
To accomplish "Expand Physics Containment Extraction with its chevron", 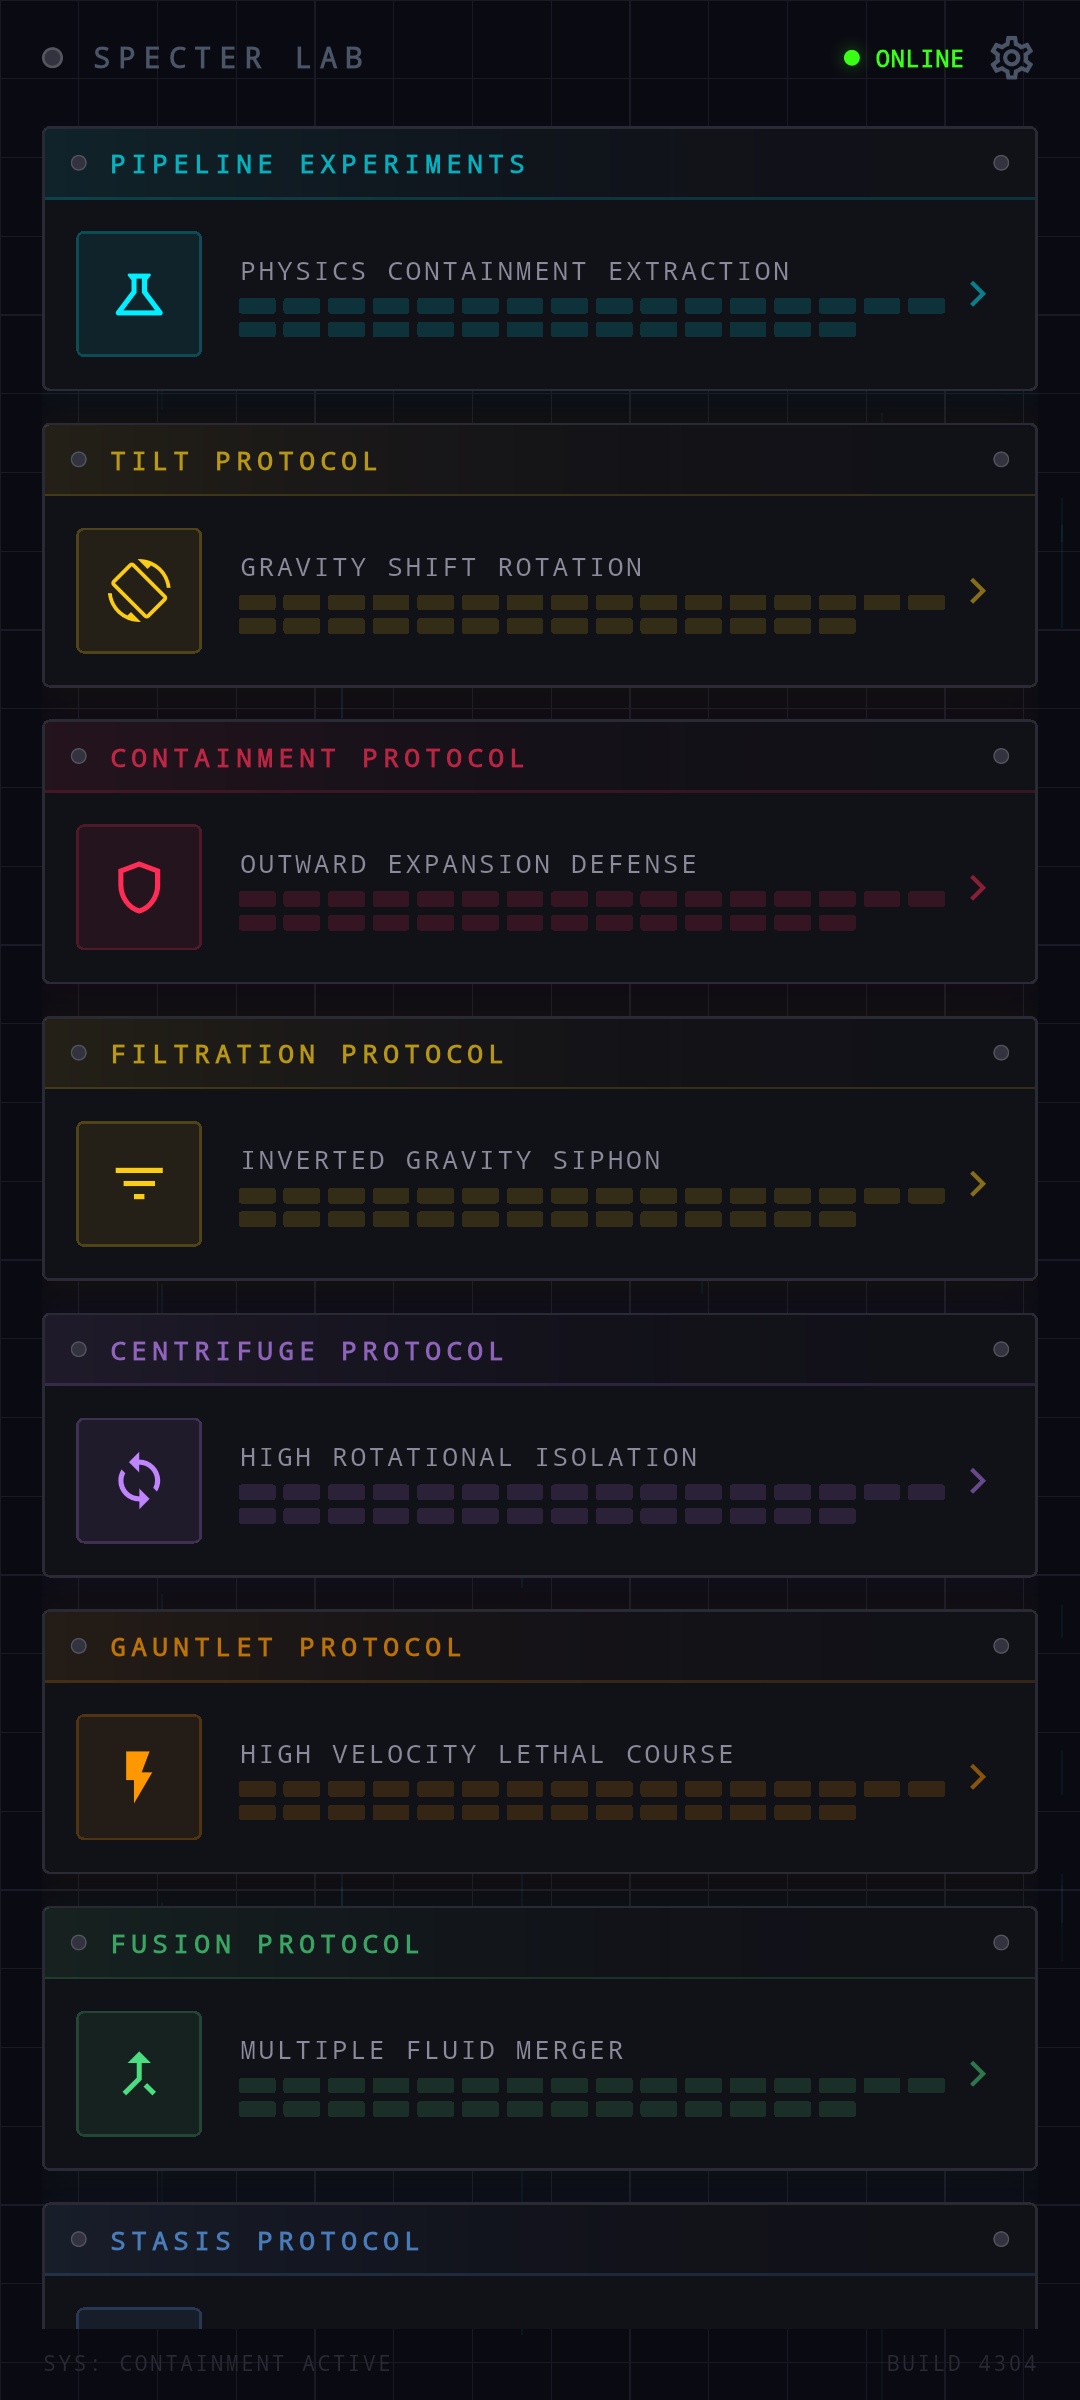I will tap(978, 294).
